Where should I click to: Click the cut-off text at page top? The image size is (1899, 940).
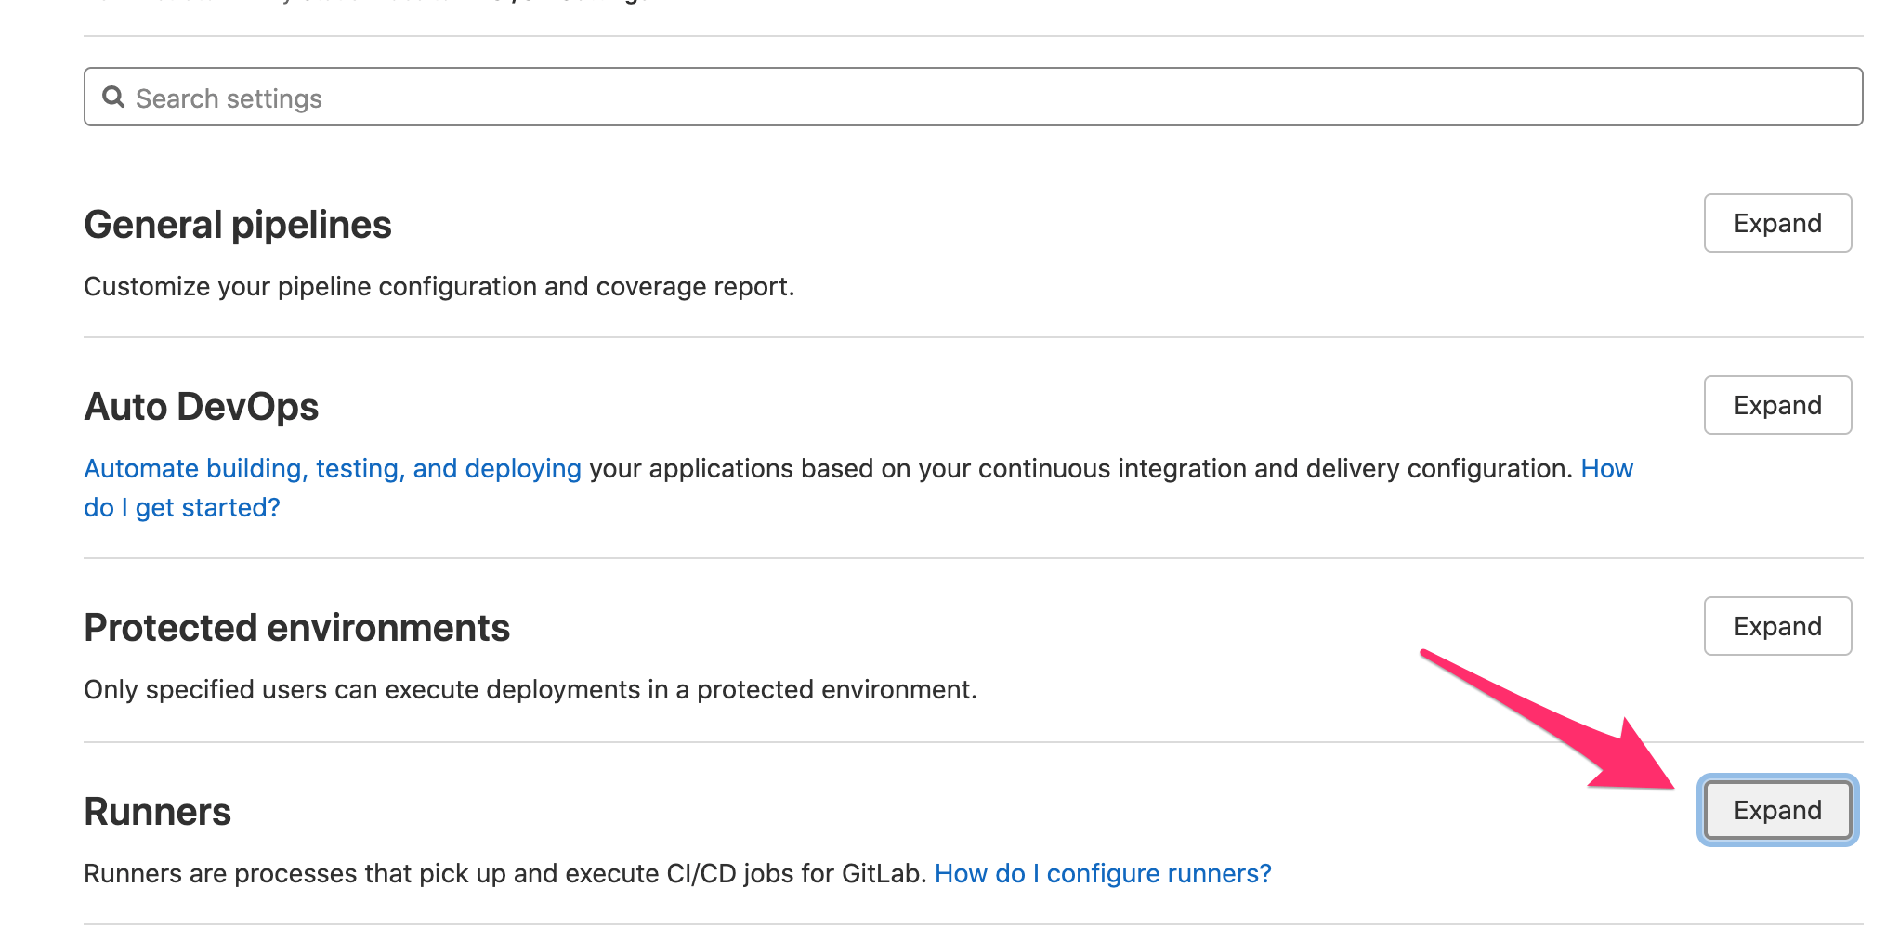coord(370,3)
